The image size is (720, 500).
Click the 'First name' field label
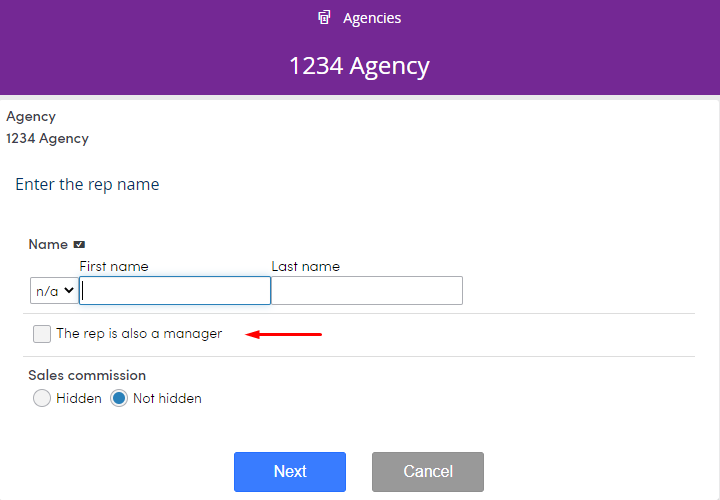[114, 266]
